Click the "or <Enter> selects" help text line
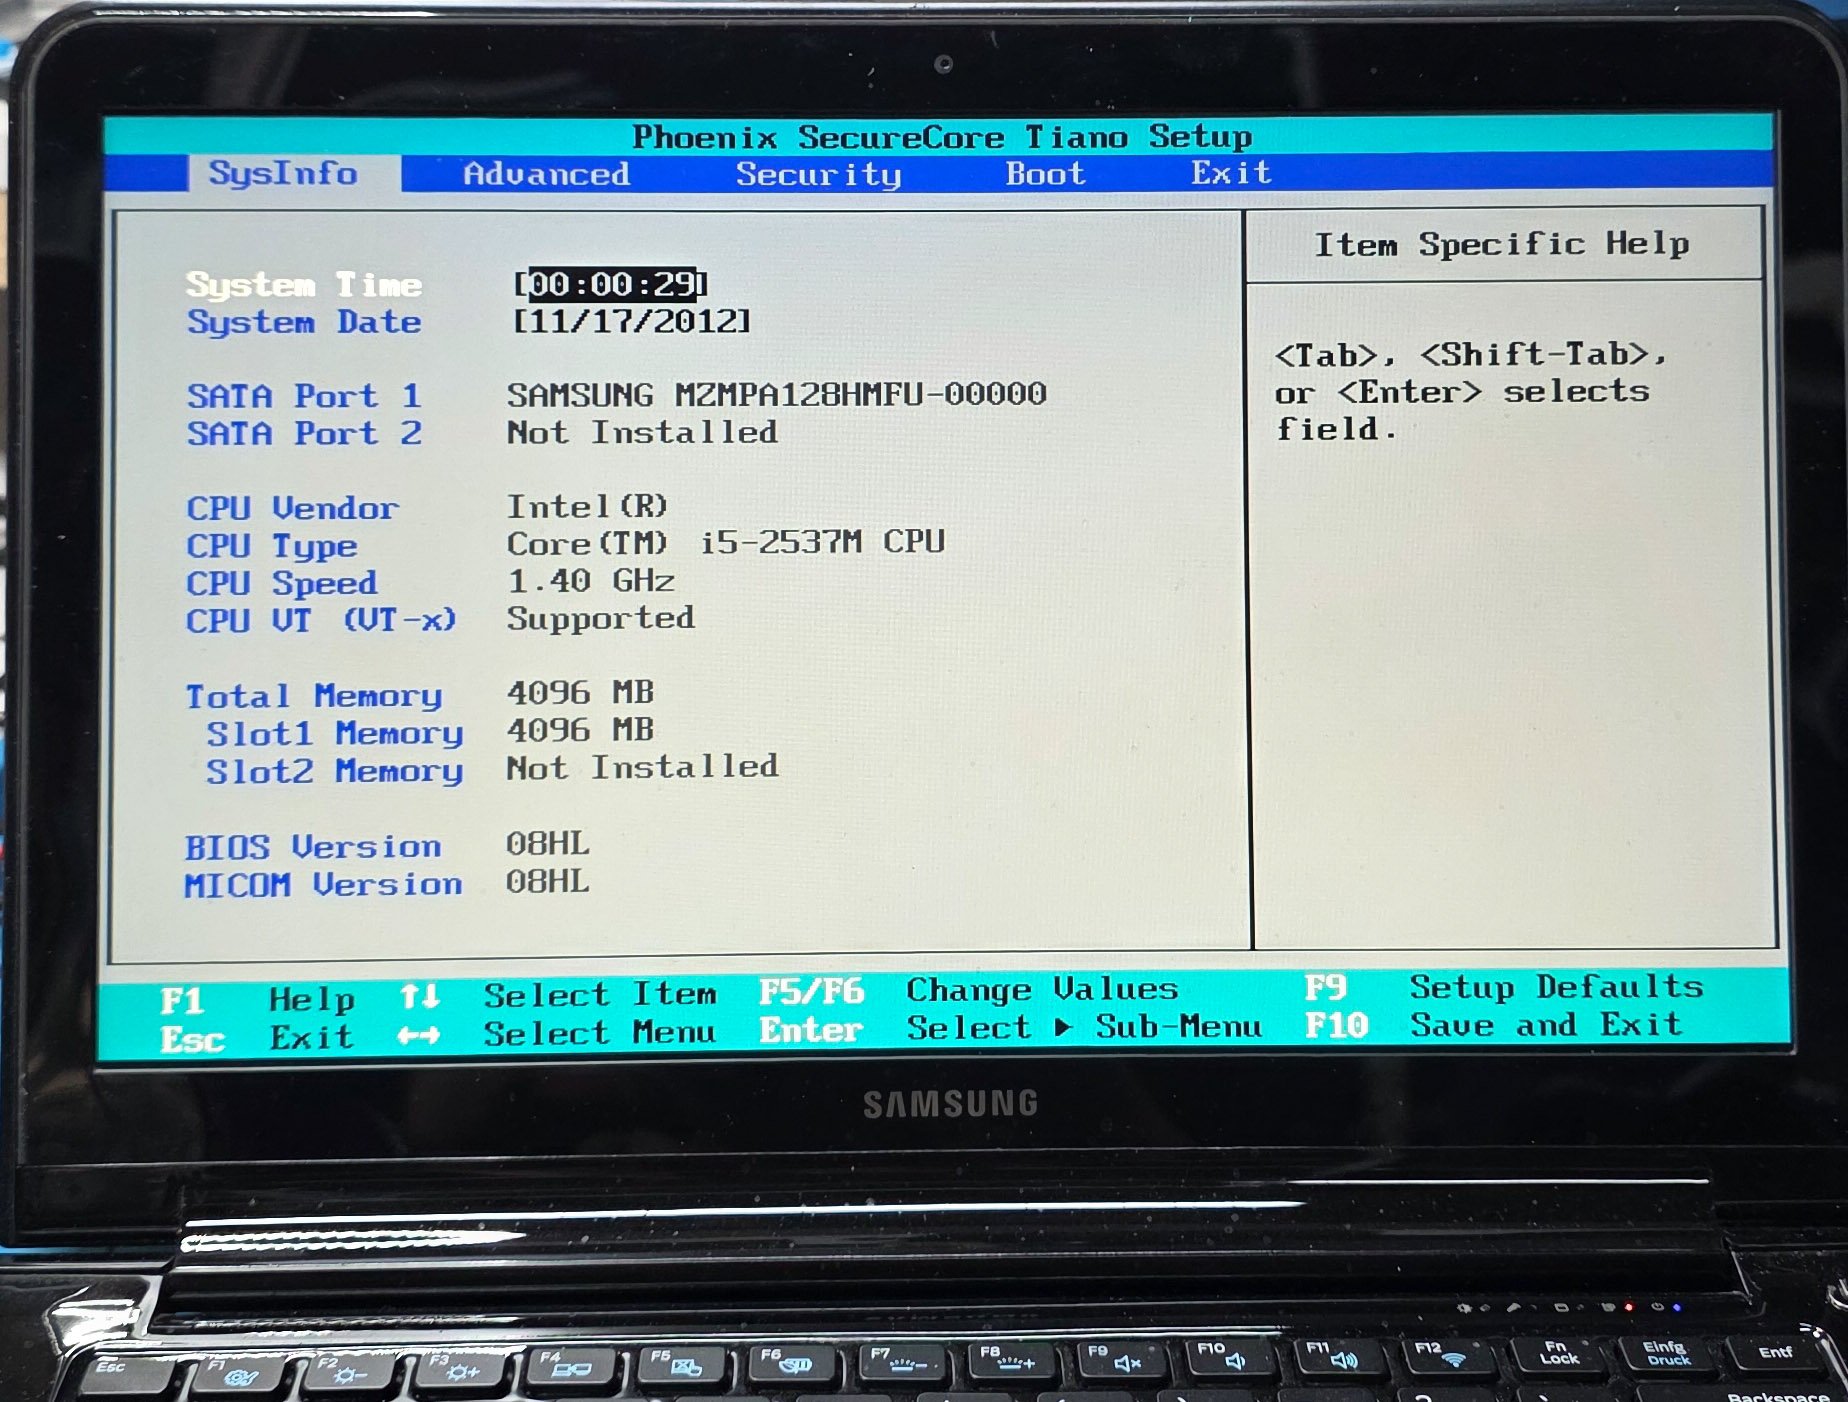This screenshot has height=1402, width=1848. pos(1462,391)
